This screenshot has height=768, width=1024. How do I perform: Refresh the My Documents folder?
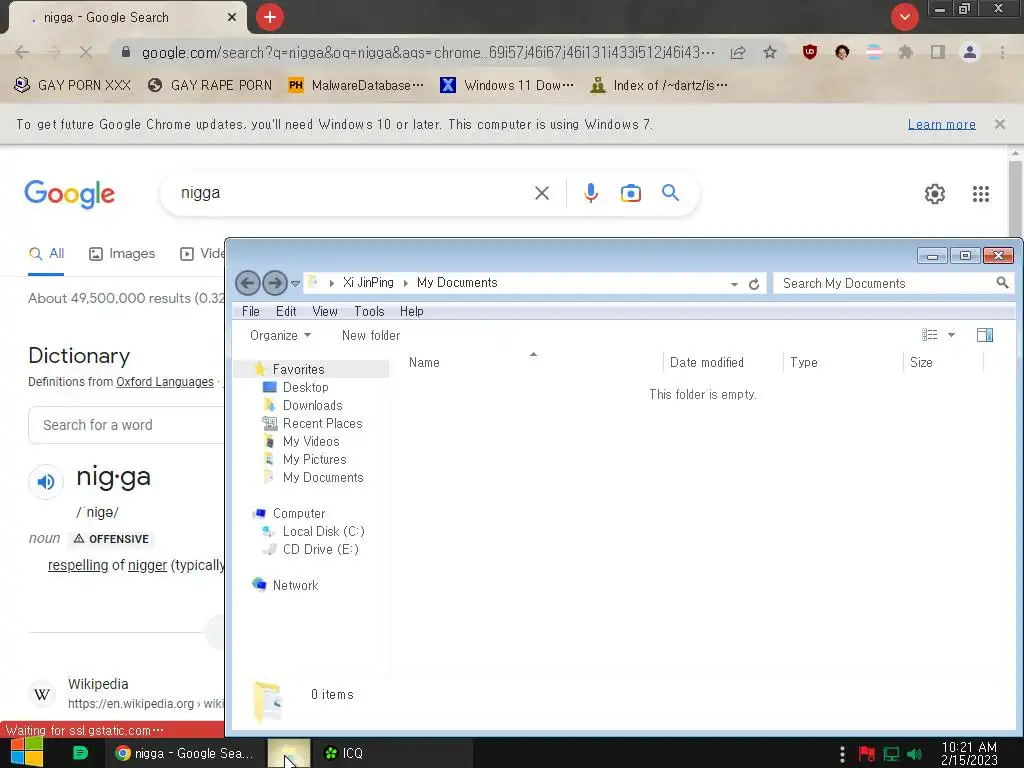(754, 284)
